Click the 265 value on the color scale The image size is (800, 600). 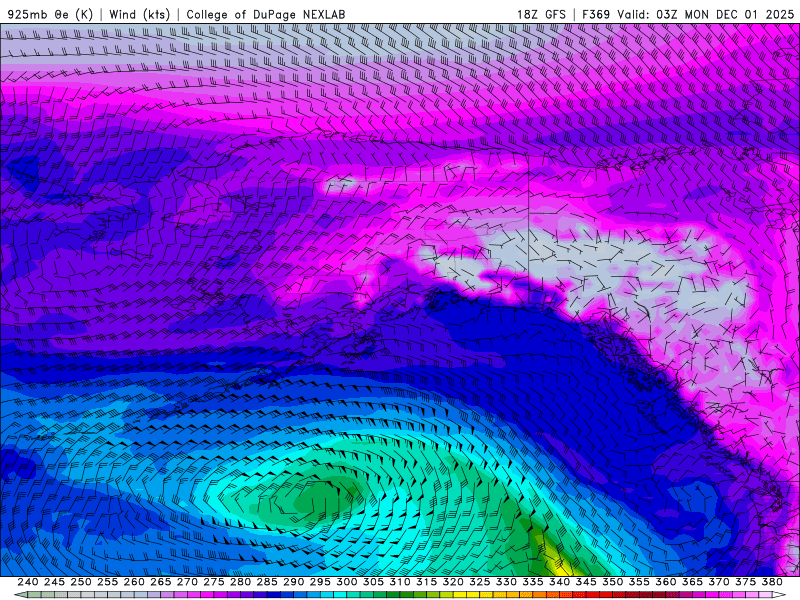pos(160,582)
